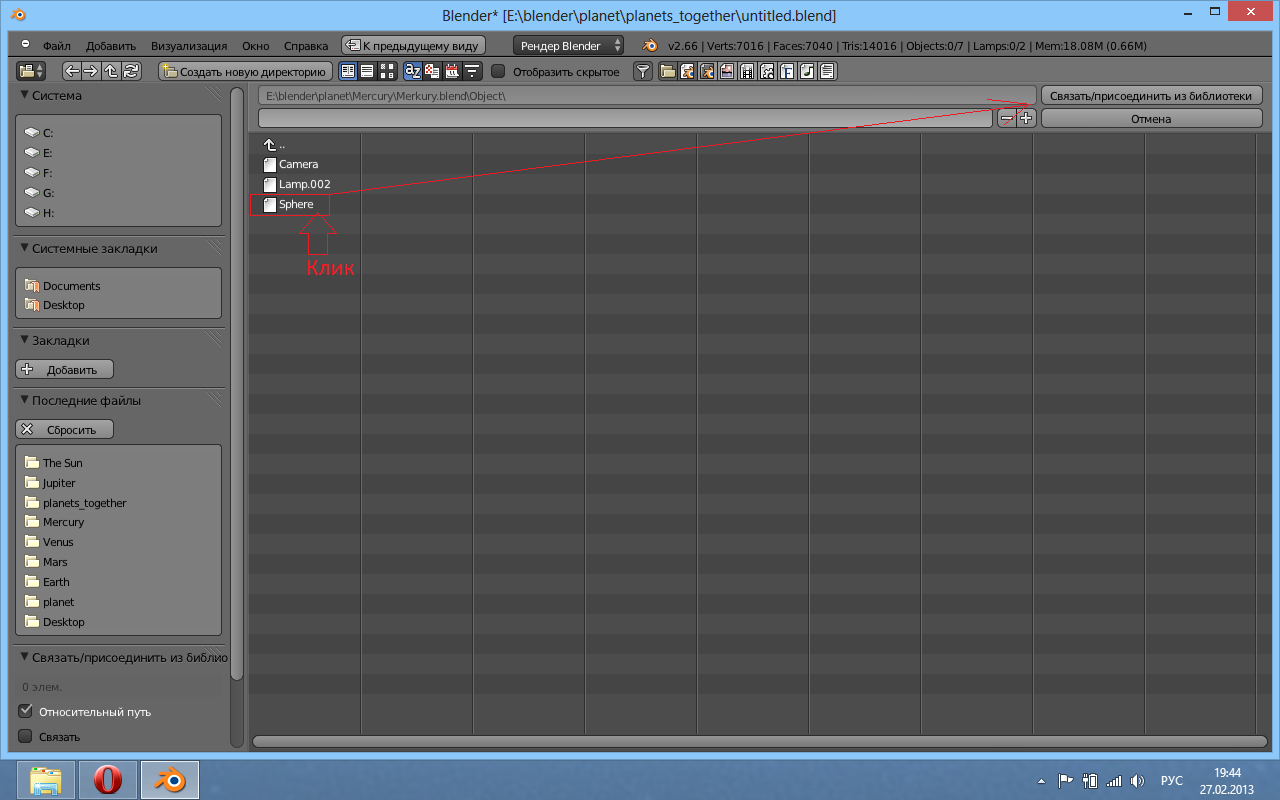The width and height of the screenshot is (1280, 800).
Task: Open the editor type selector icon
Action: click(x=32, y=71)
